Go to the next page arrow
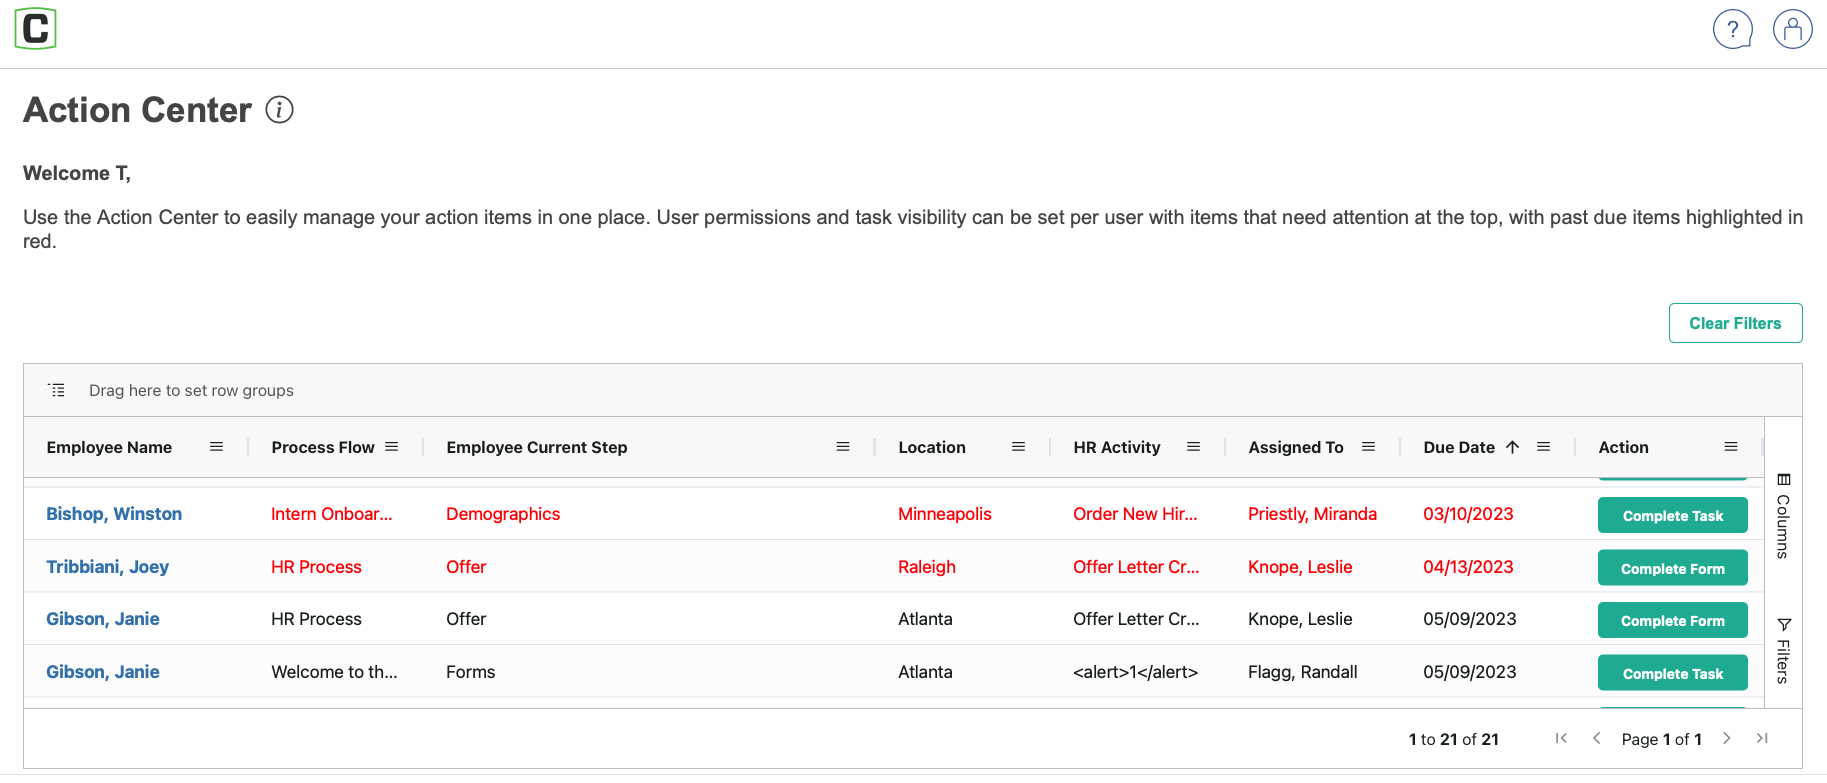1827x783 pixels. click(x=1726, y=739)
